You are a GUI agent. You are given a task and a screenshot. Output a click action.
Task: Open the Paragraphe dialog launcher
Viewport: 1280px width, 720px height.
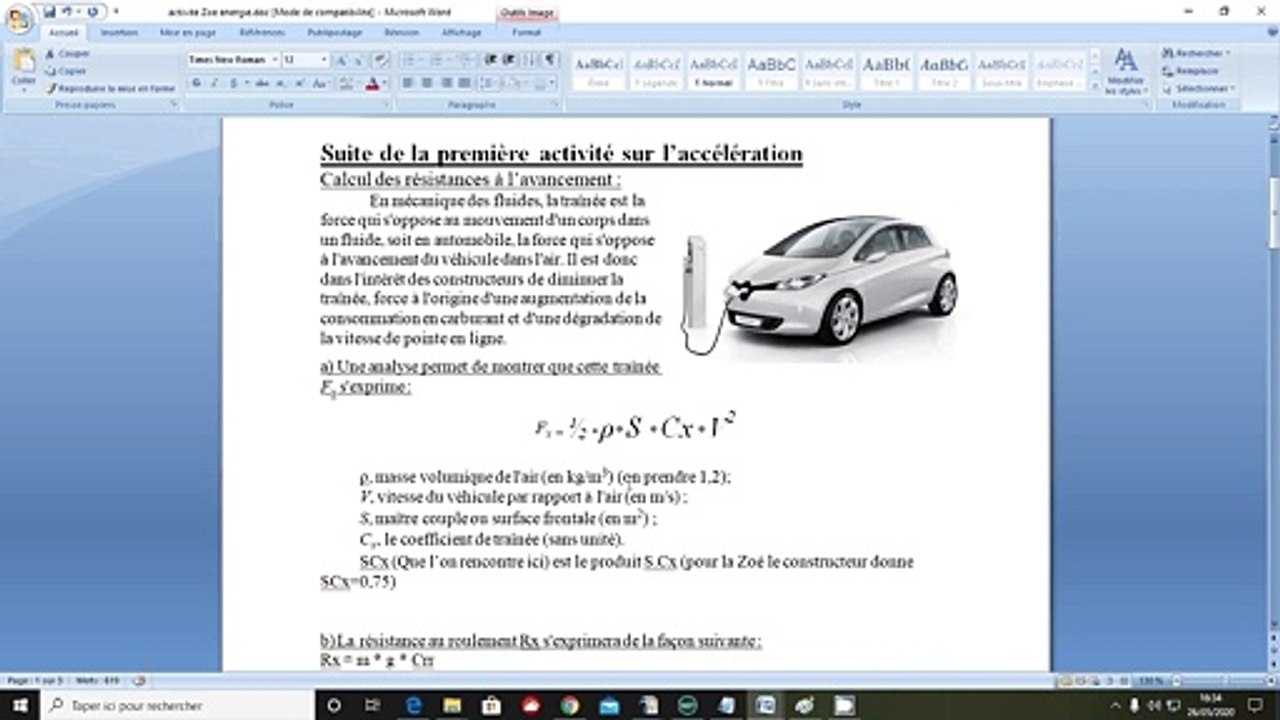point(557,104)
